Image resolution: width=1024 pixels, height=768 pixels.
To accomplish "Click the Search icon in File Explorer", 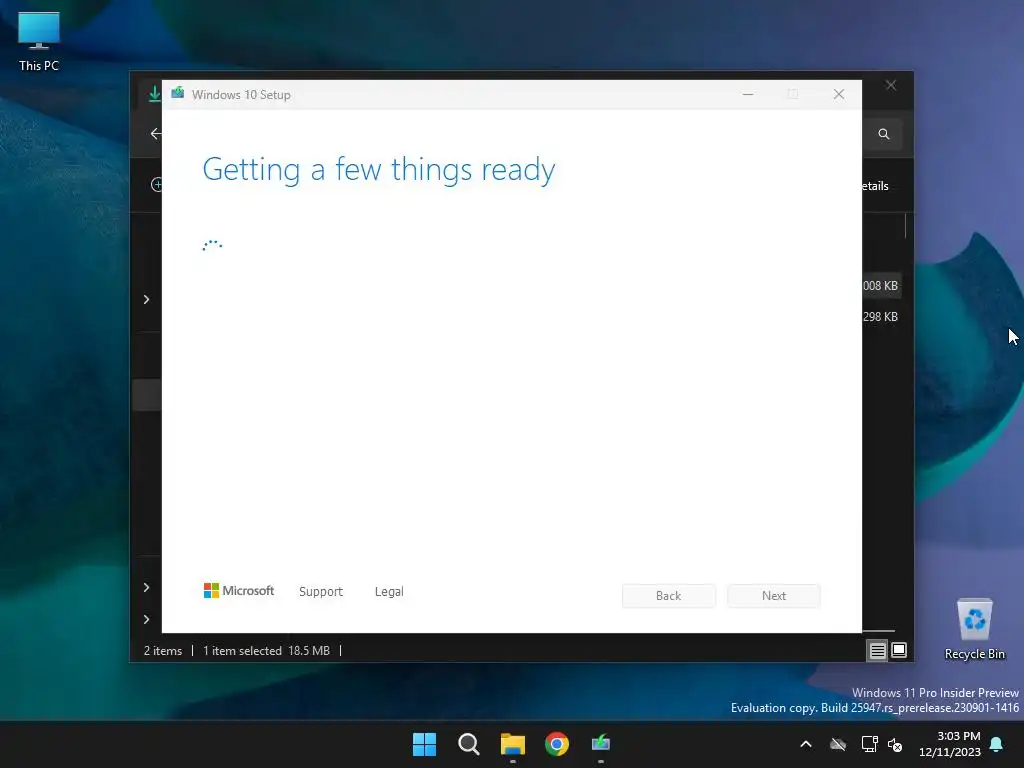I will 884,134.
